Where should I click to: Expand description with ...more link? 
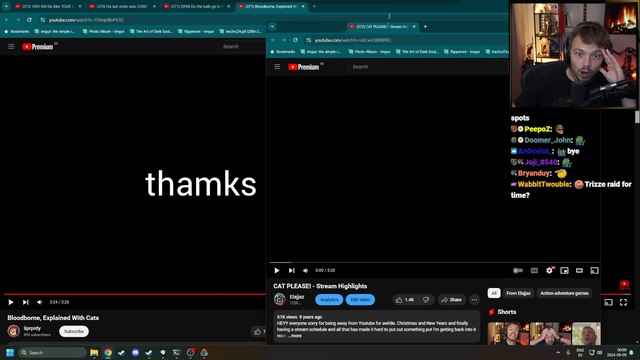296,336
